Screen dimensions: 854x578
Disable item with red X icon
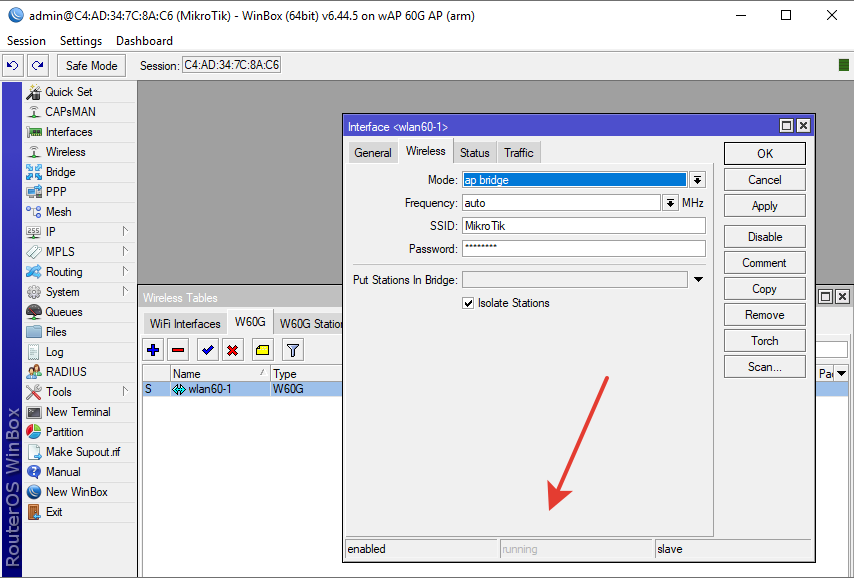click(233, 350)
